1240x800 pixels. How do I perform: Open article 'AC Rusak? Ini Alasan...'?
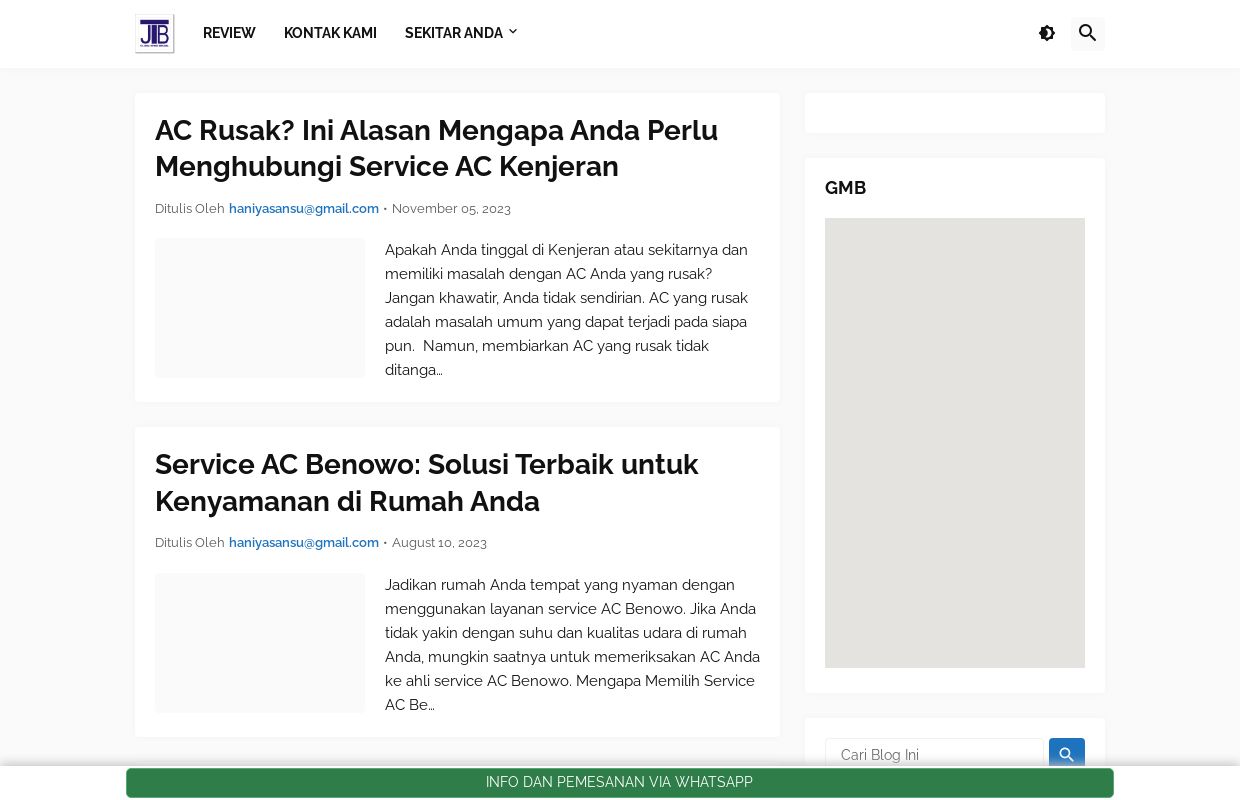436,148
